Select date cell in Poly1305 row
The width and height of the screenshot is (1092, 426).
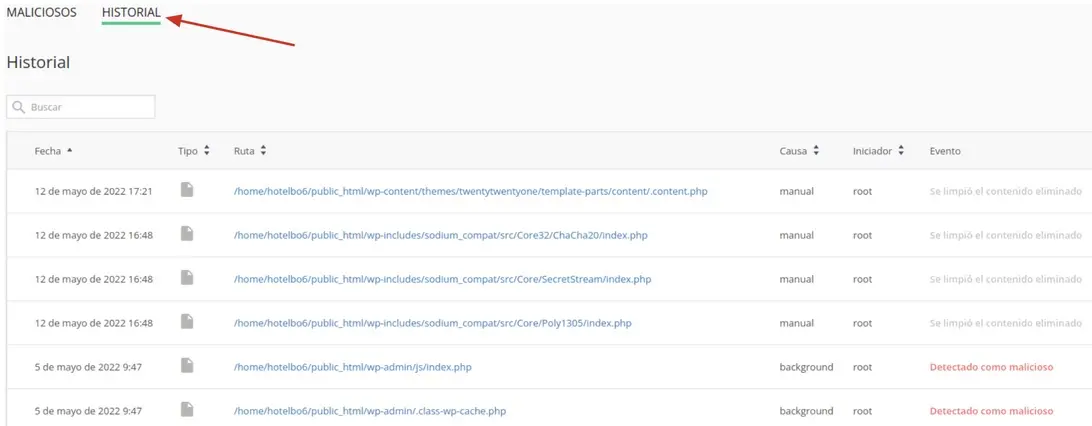tap(93, 323)
